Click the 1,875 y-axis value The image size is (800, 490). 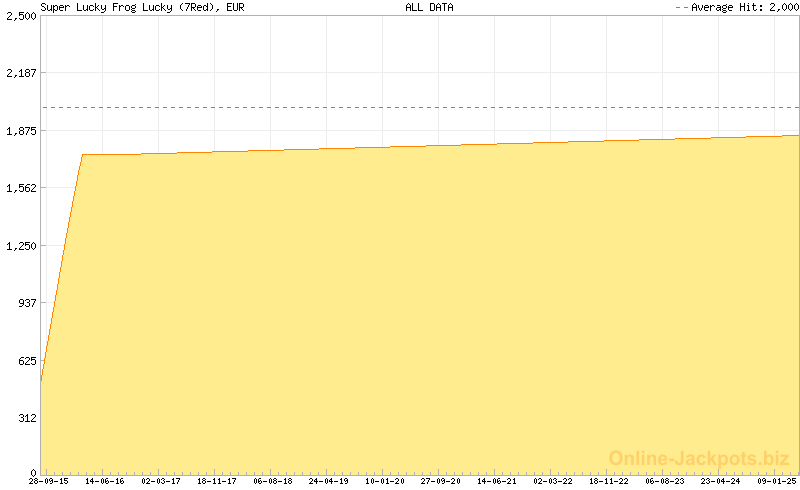click(20, 130)
